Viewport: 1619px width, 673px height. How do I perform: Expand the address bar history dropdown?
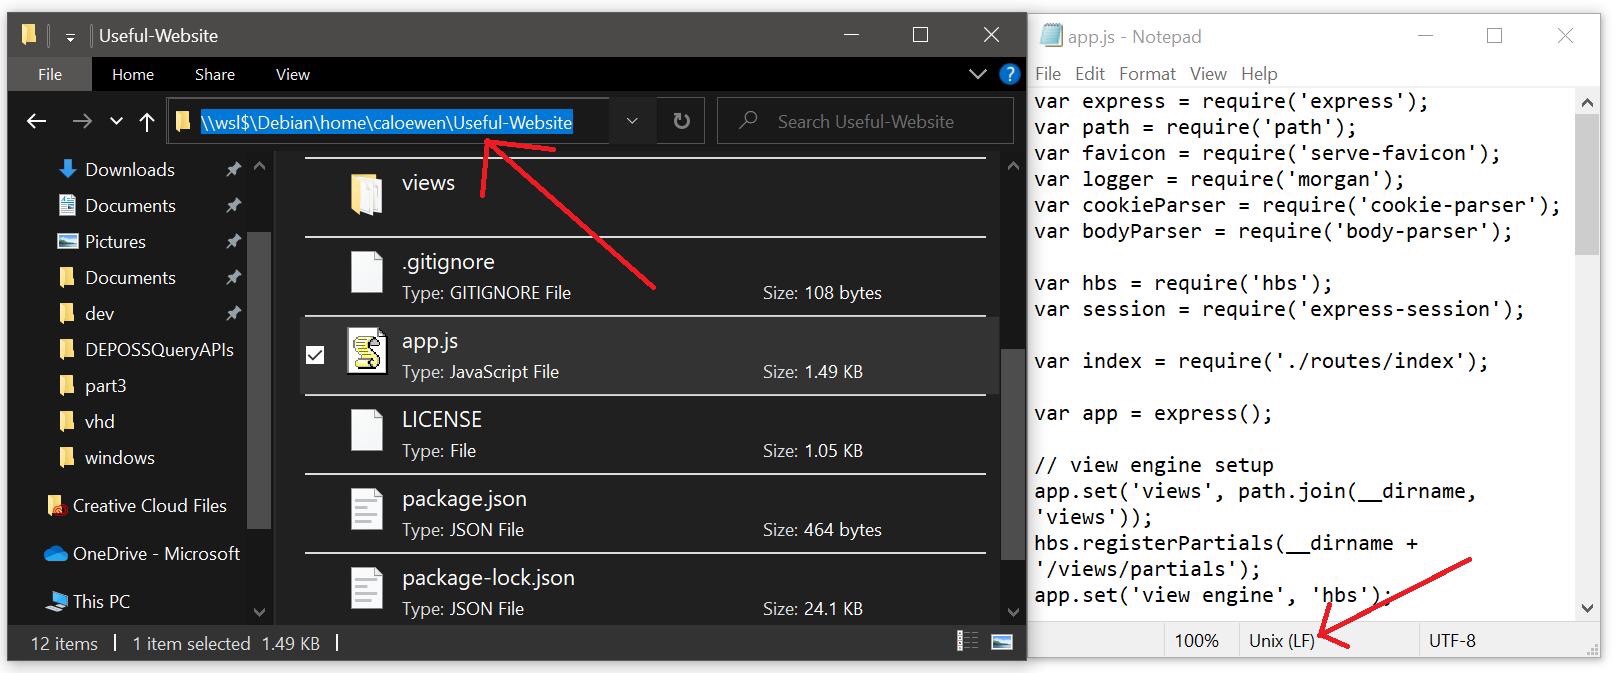(632, 121)
